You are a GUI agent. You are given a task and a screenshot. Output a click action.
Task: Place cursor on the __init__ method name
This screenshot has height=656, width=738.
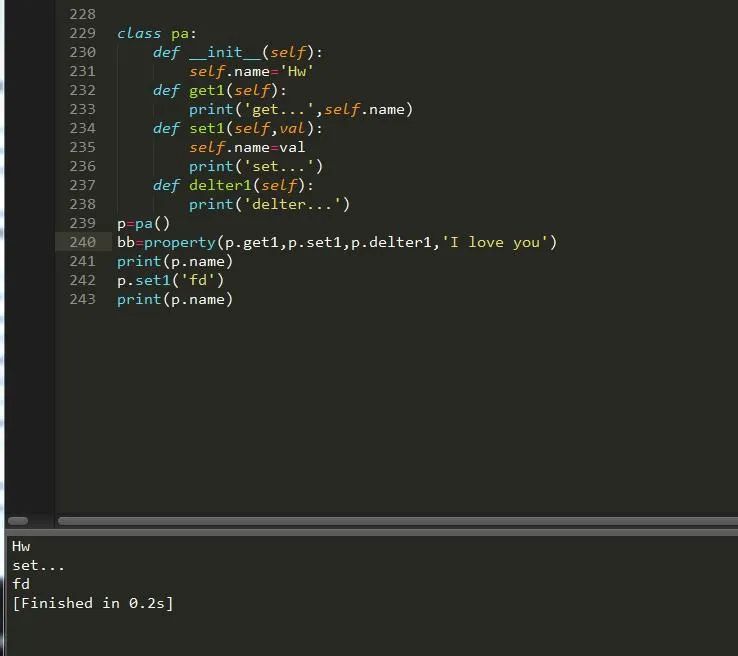tap(225, 52)
